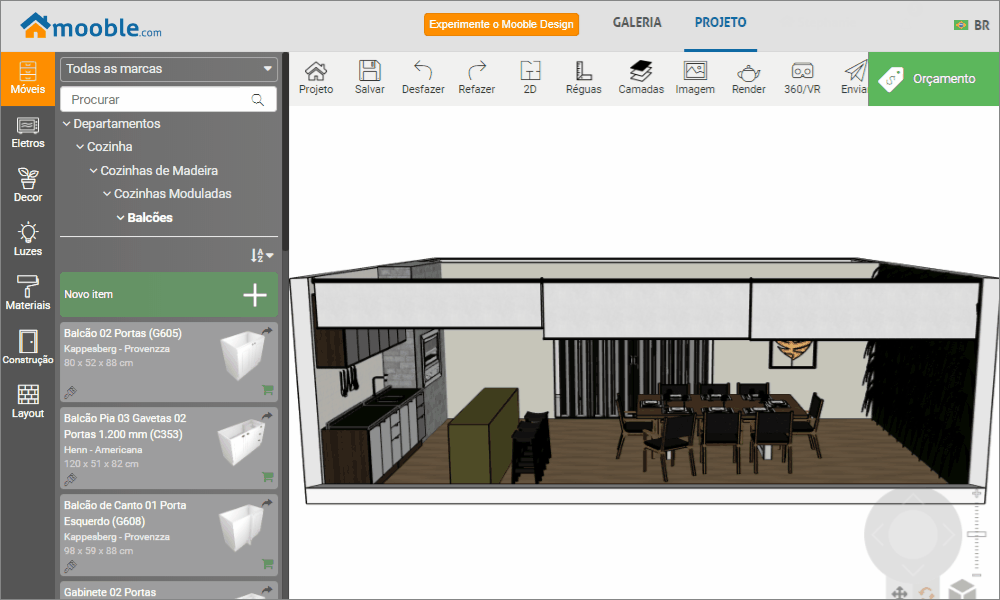Undo last action with Desfazer

pyautogui.click(x=423, y=78)
